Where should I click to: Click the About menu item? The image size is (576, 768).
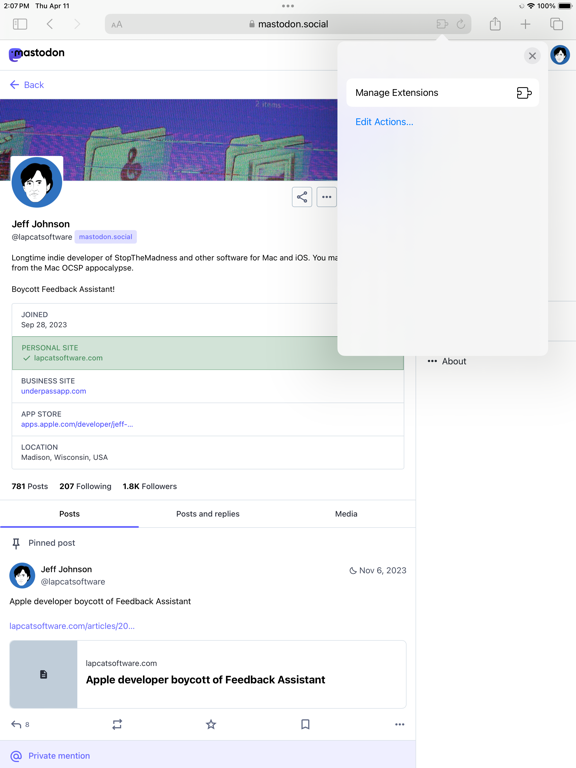(447, 361)
